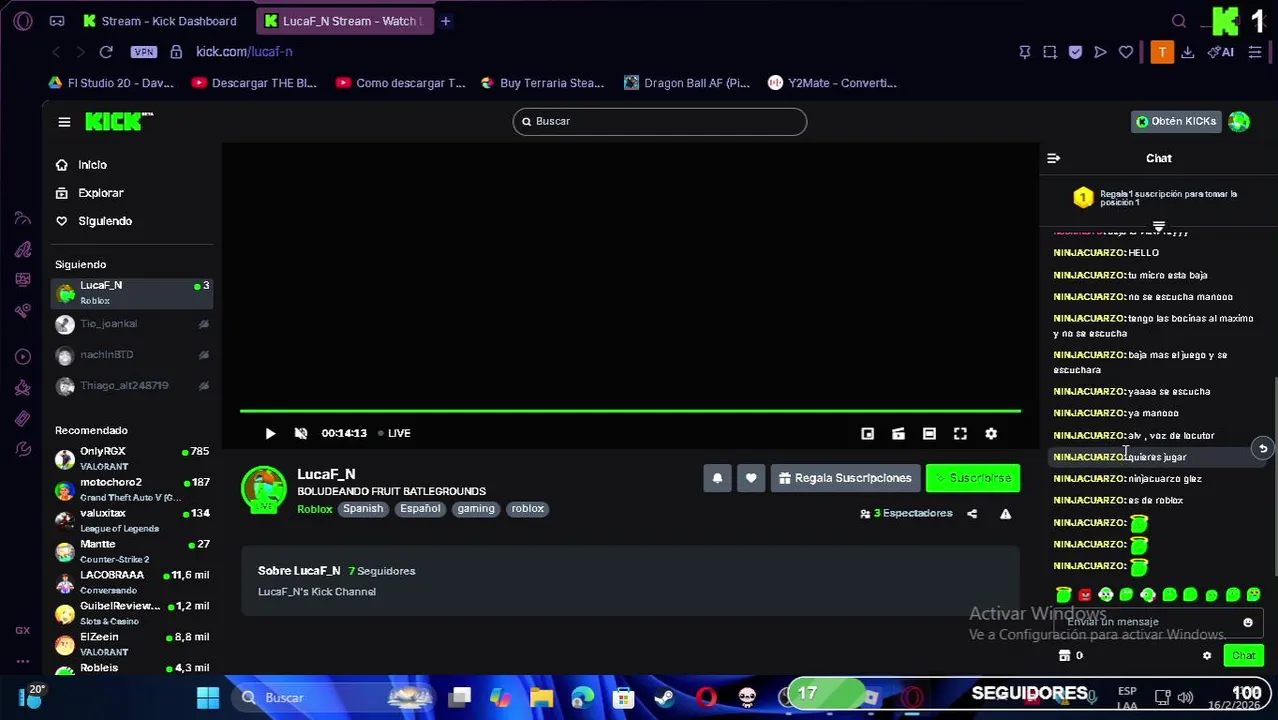
Task: Click the Obtén KICKs button
Action: tap(1176, 121)
